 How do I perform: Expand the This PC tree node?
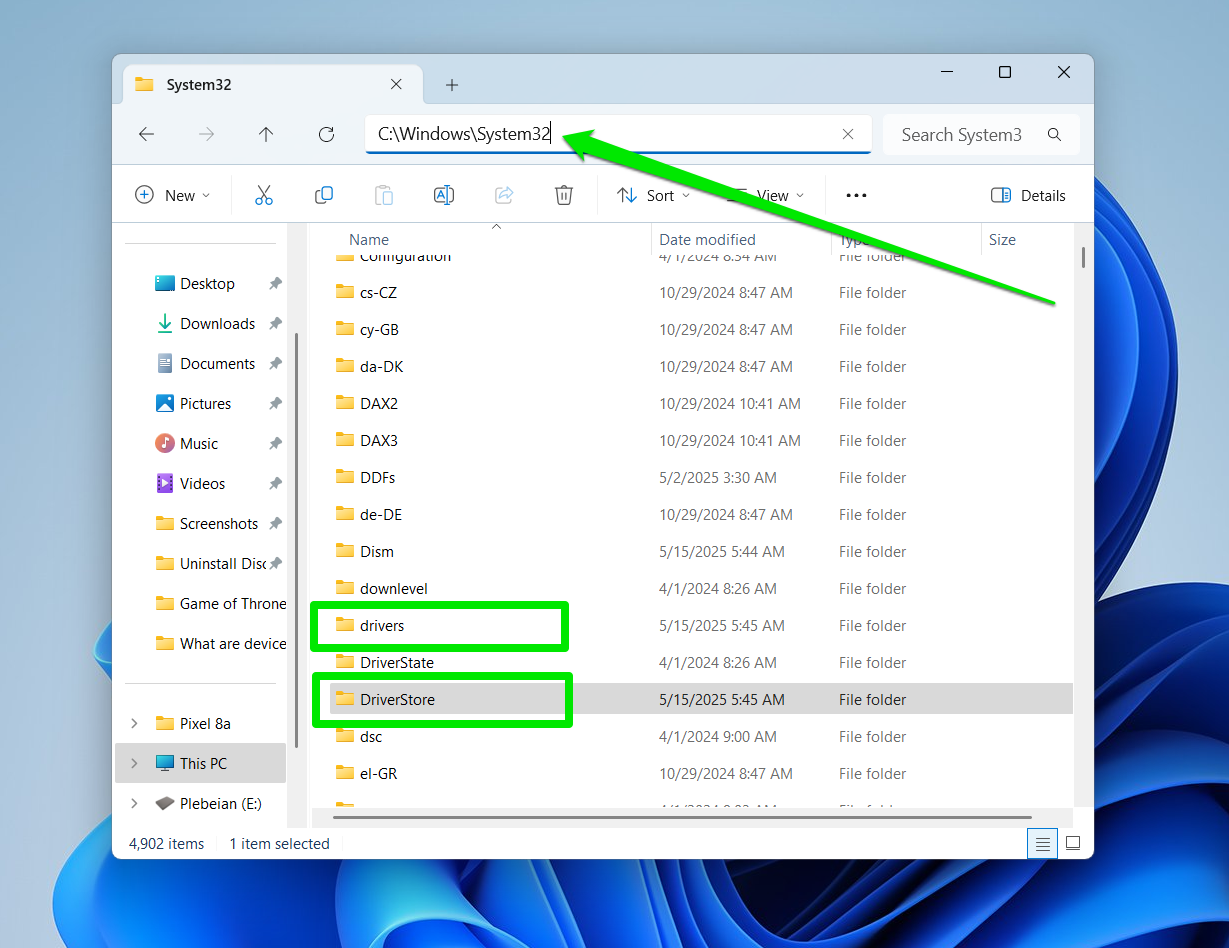pyautogui.click(x=135, y=763)
